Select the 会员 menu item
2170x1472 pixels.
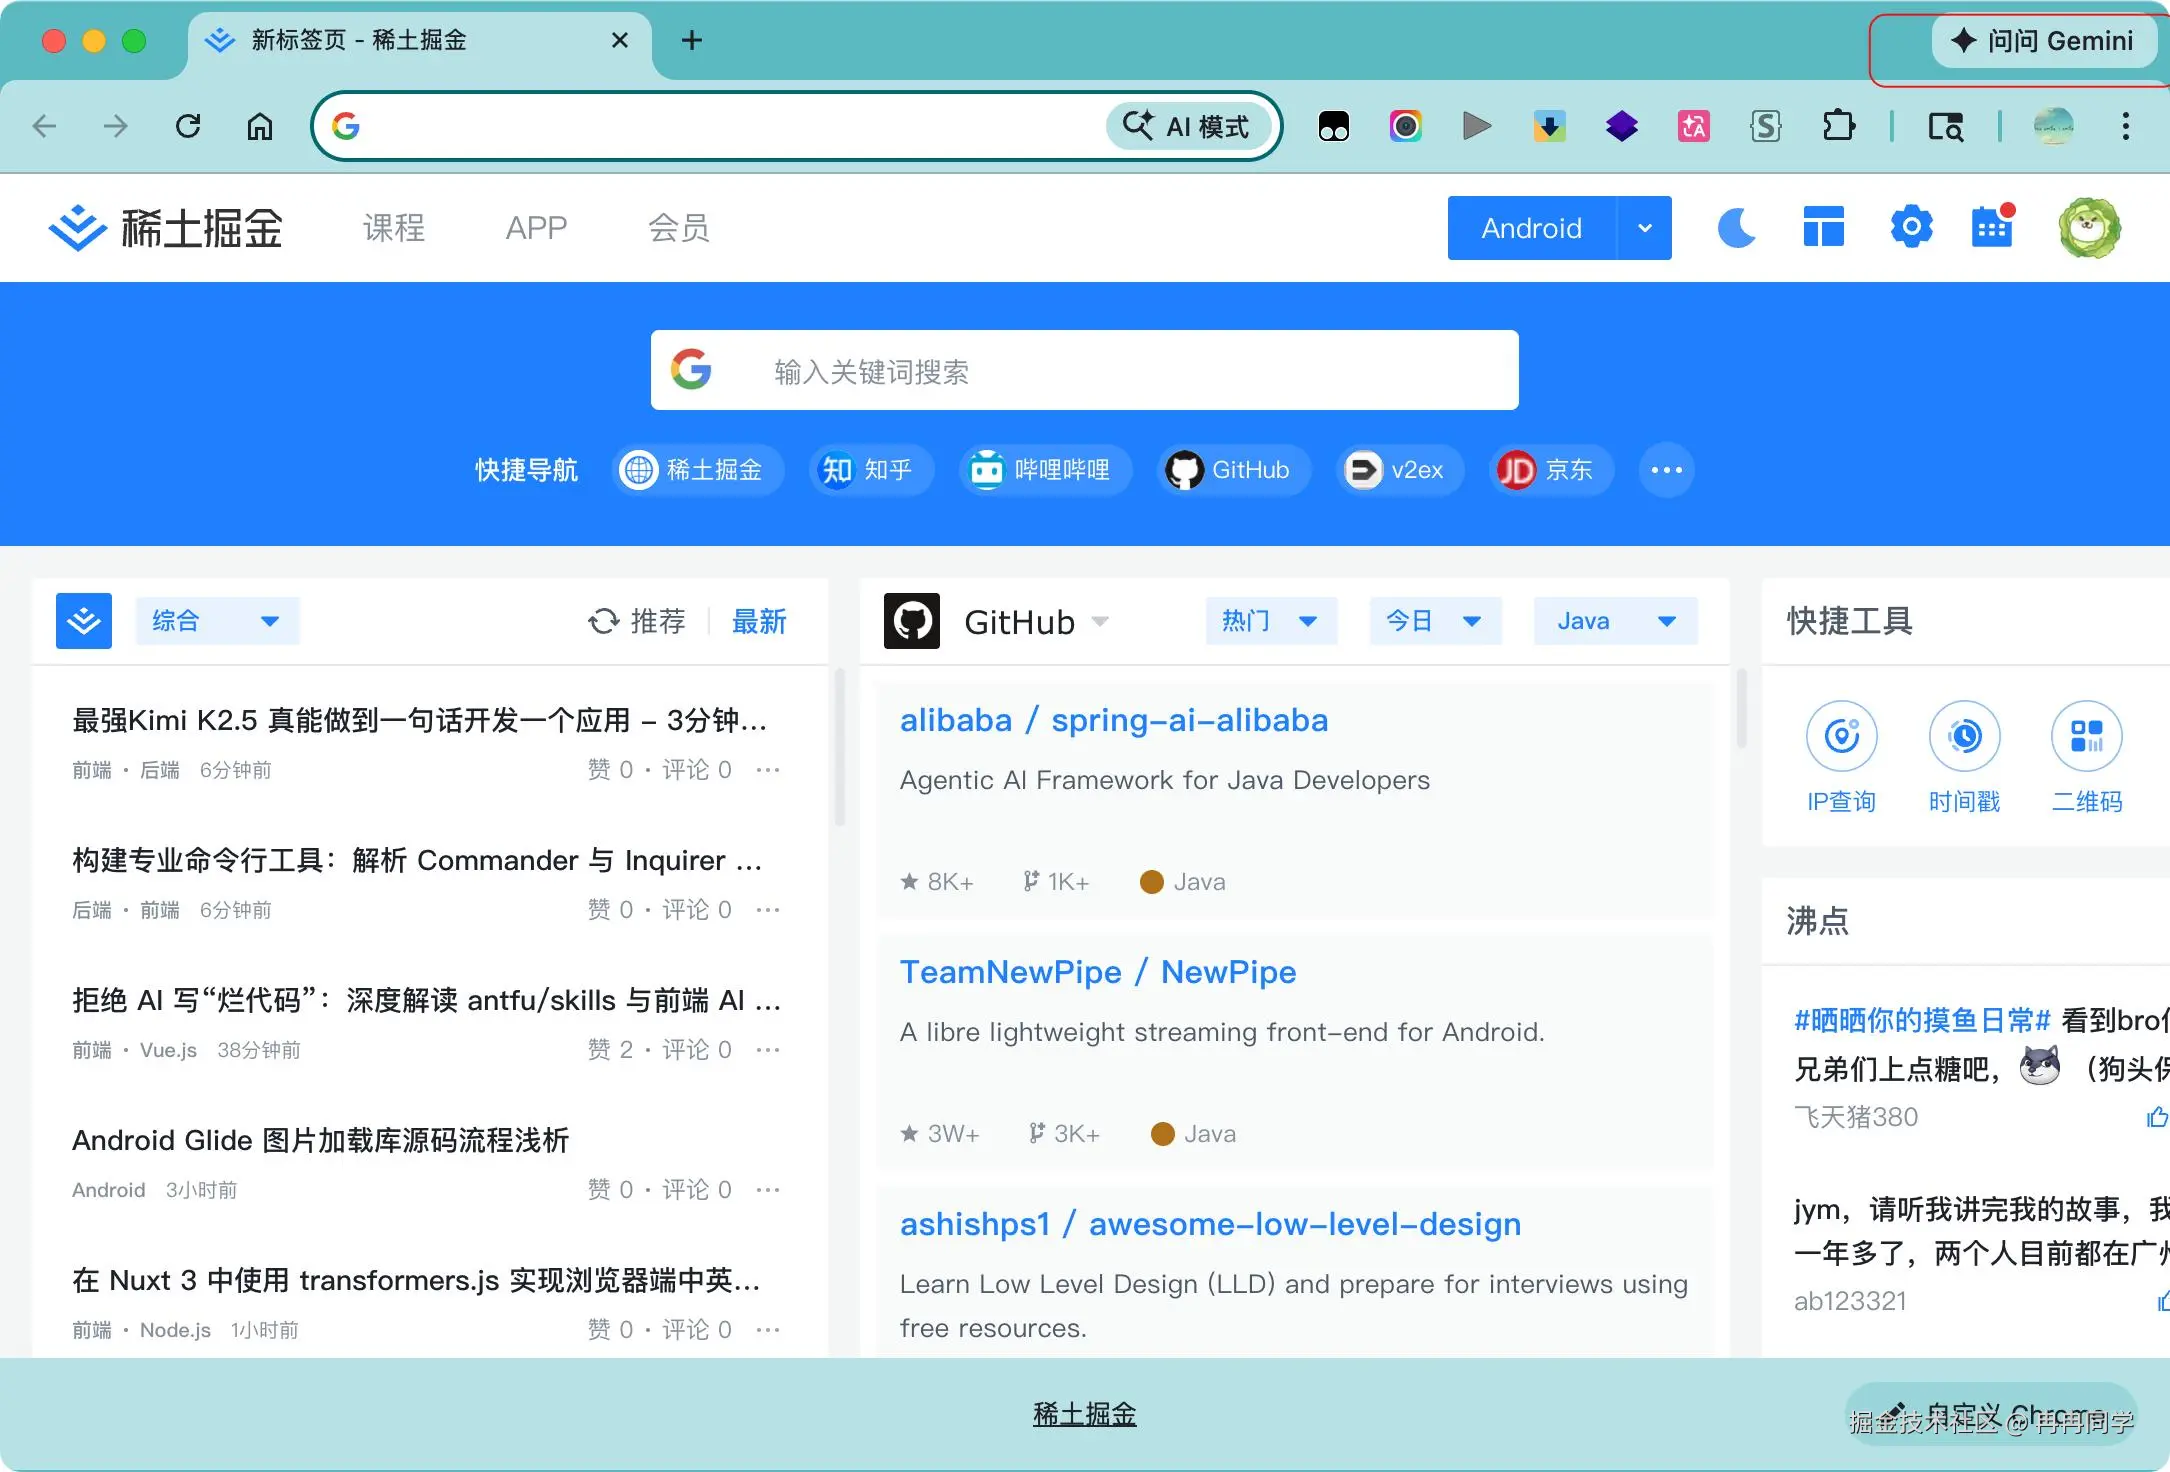coord(679,228)
